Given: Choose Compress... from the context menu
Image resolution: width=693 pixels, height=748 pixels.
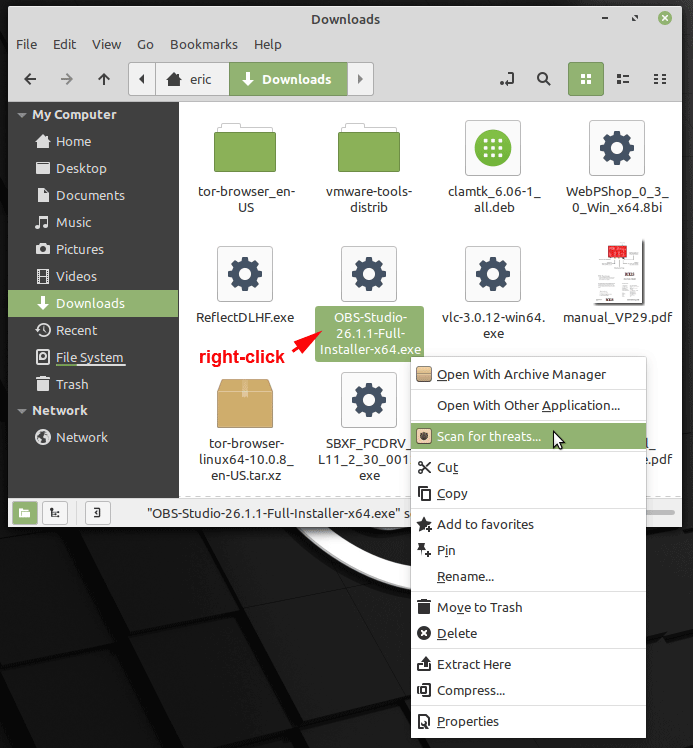Looking at the screenshot, I should [x=528, y=690].
